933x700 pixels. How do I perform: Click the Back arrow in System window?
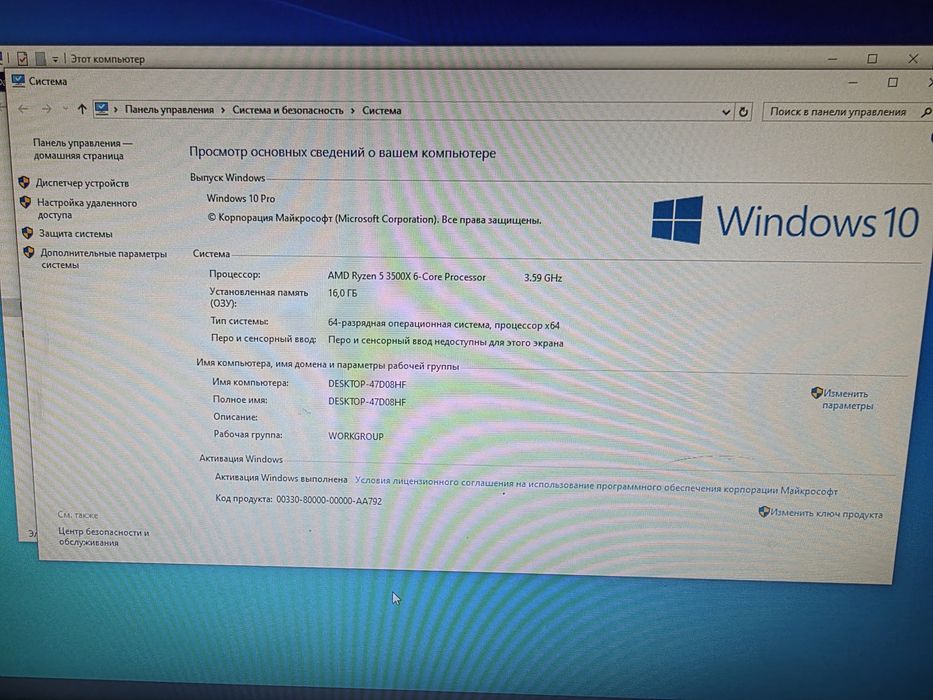[24, 109]
